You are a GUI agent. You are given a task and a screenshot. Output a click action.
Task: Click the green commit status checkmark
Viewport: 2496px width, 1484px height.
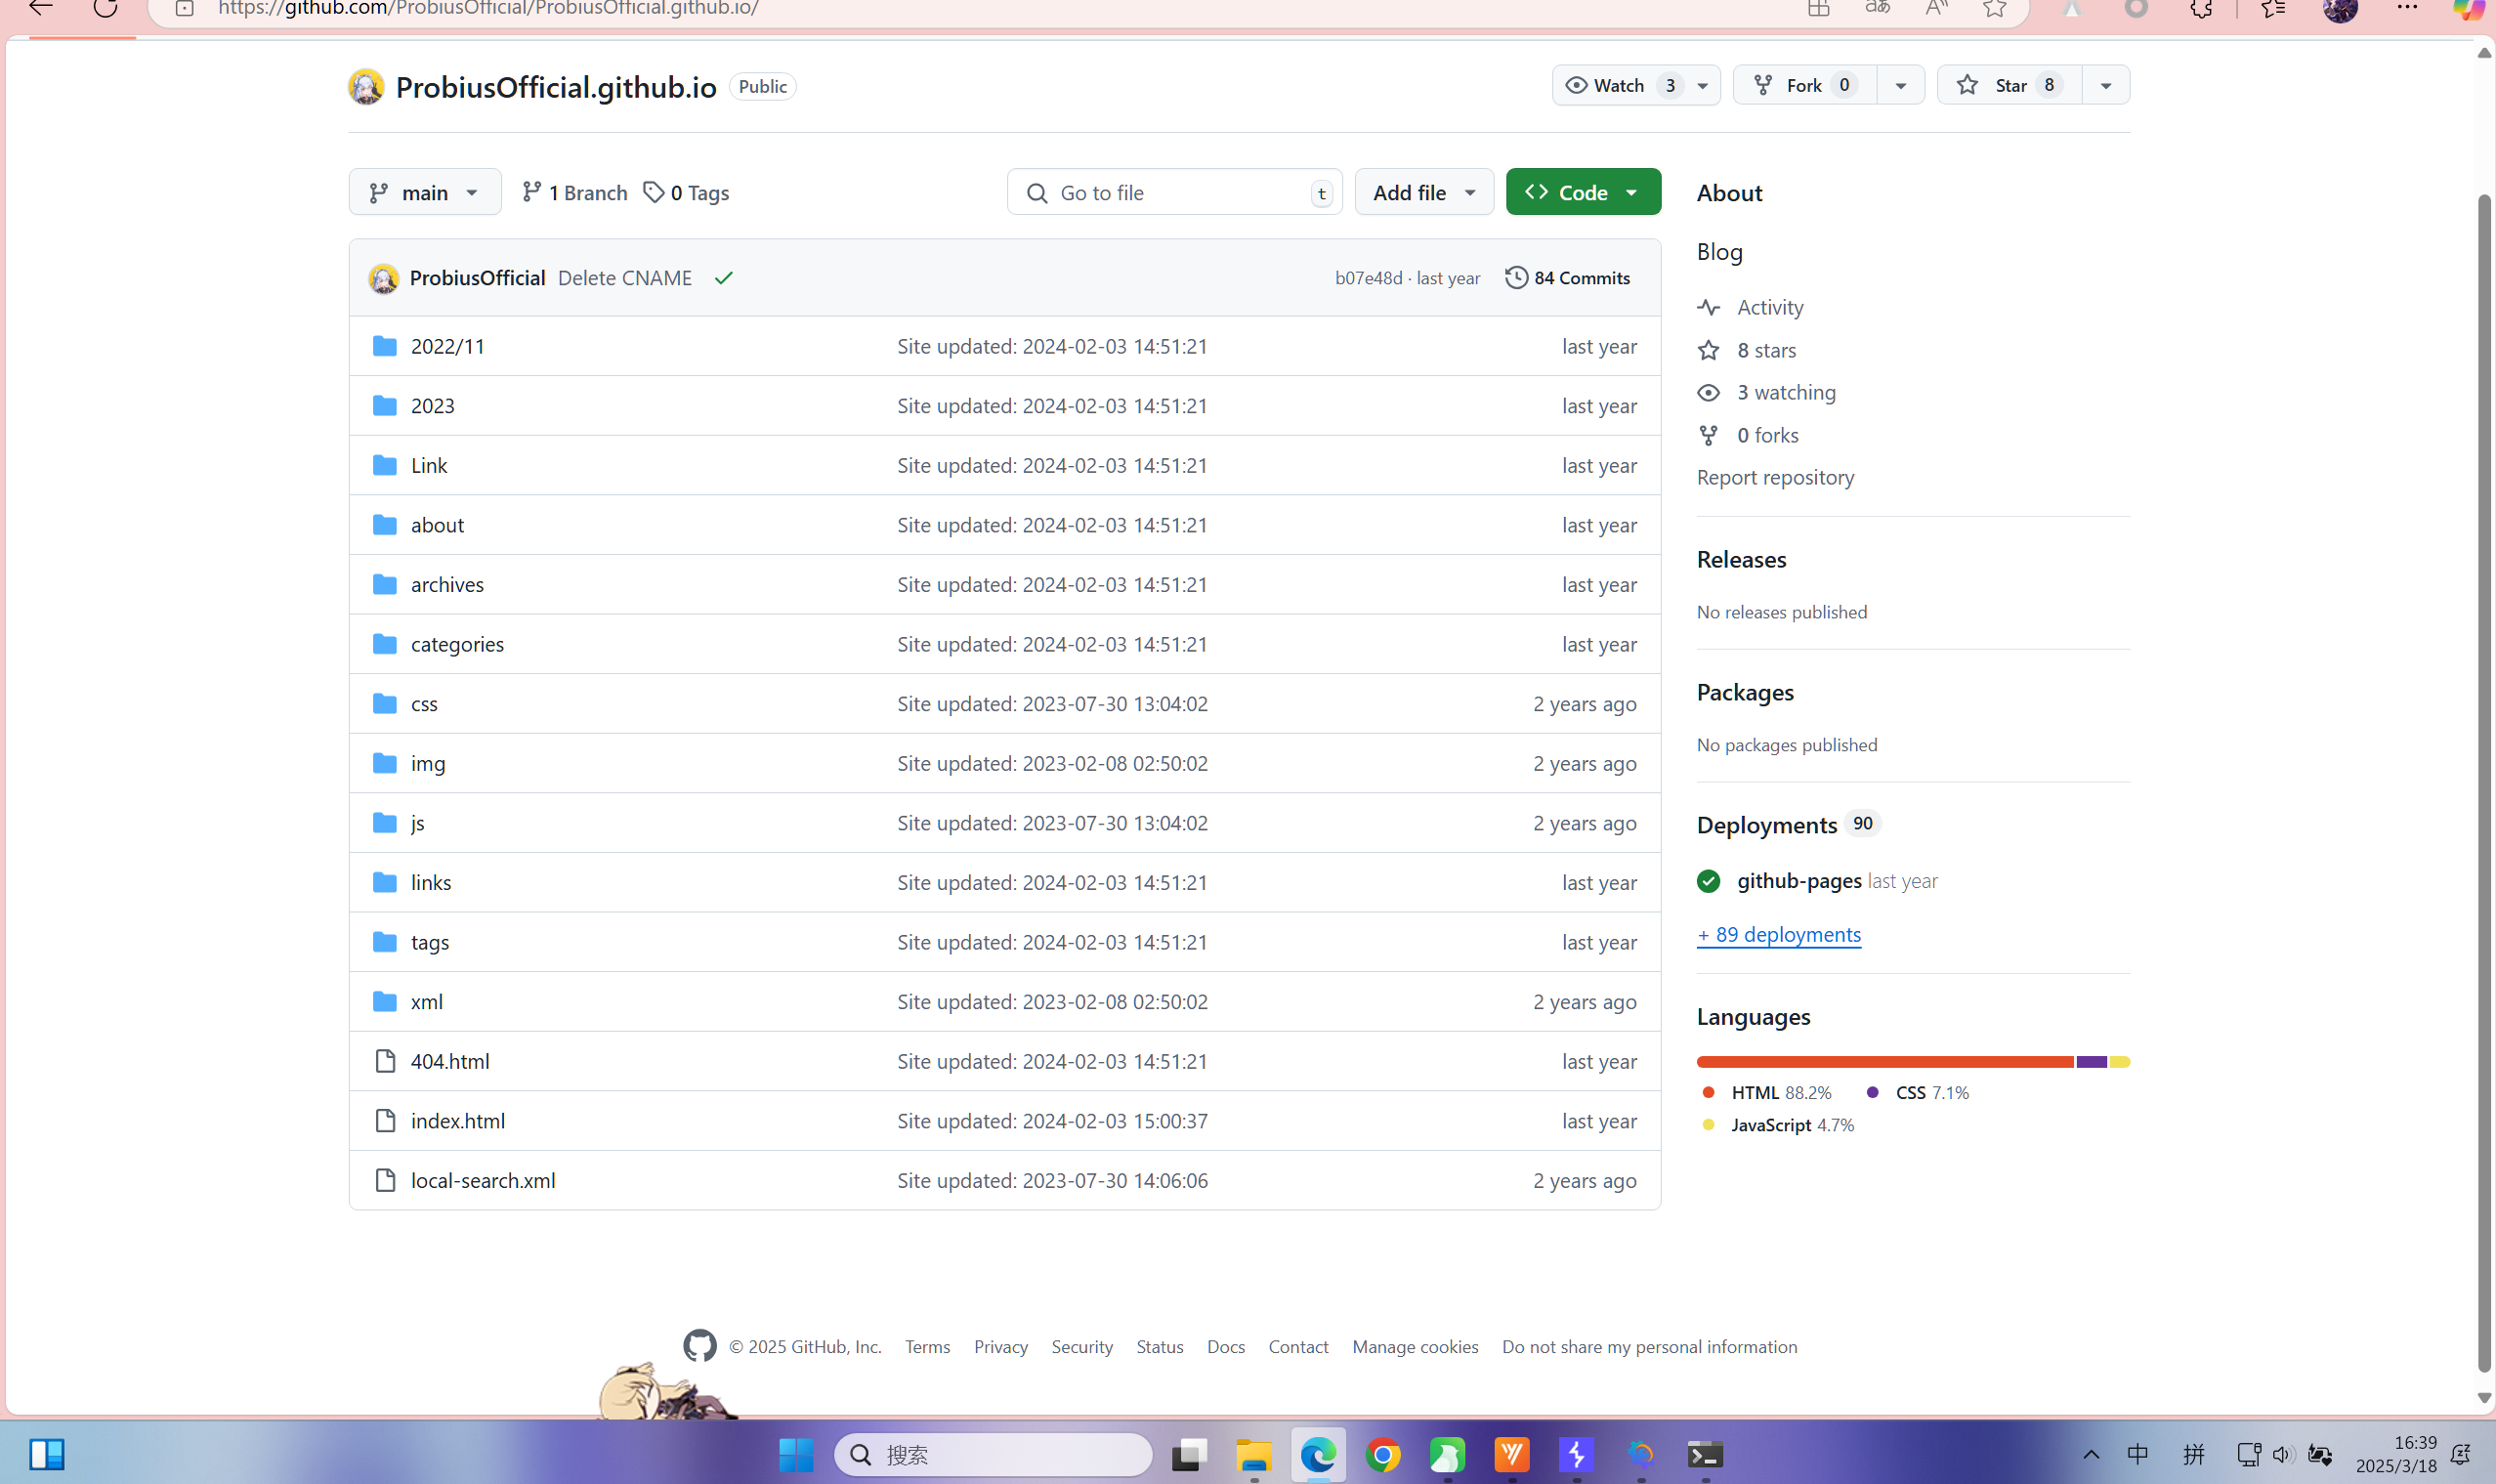click(724, 278)
